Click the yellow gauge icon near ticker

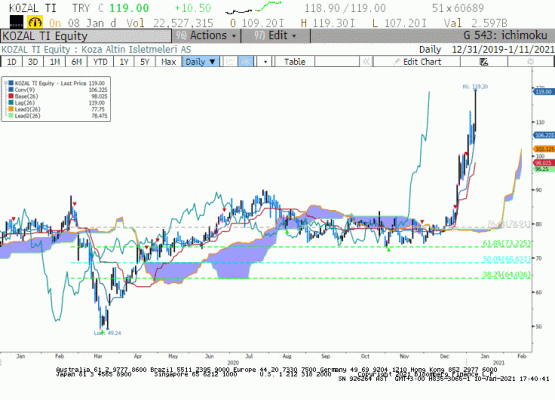click(35, 23)
